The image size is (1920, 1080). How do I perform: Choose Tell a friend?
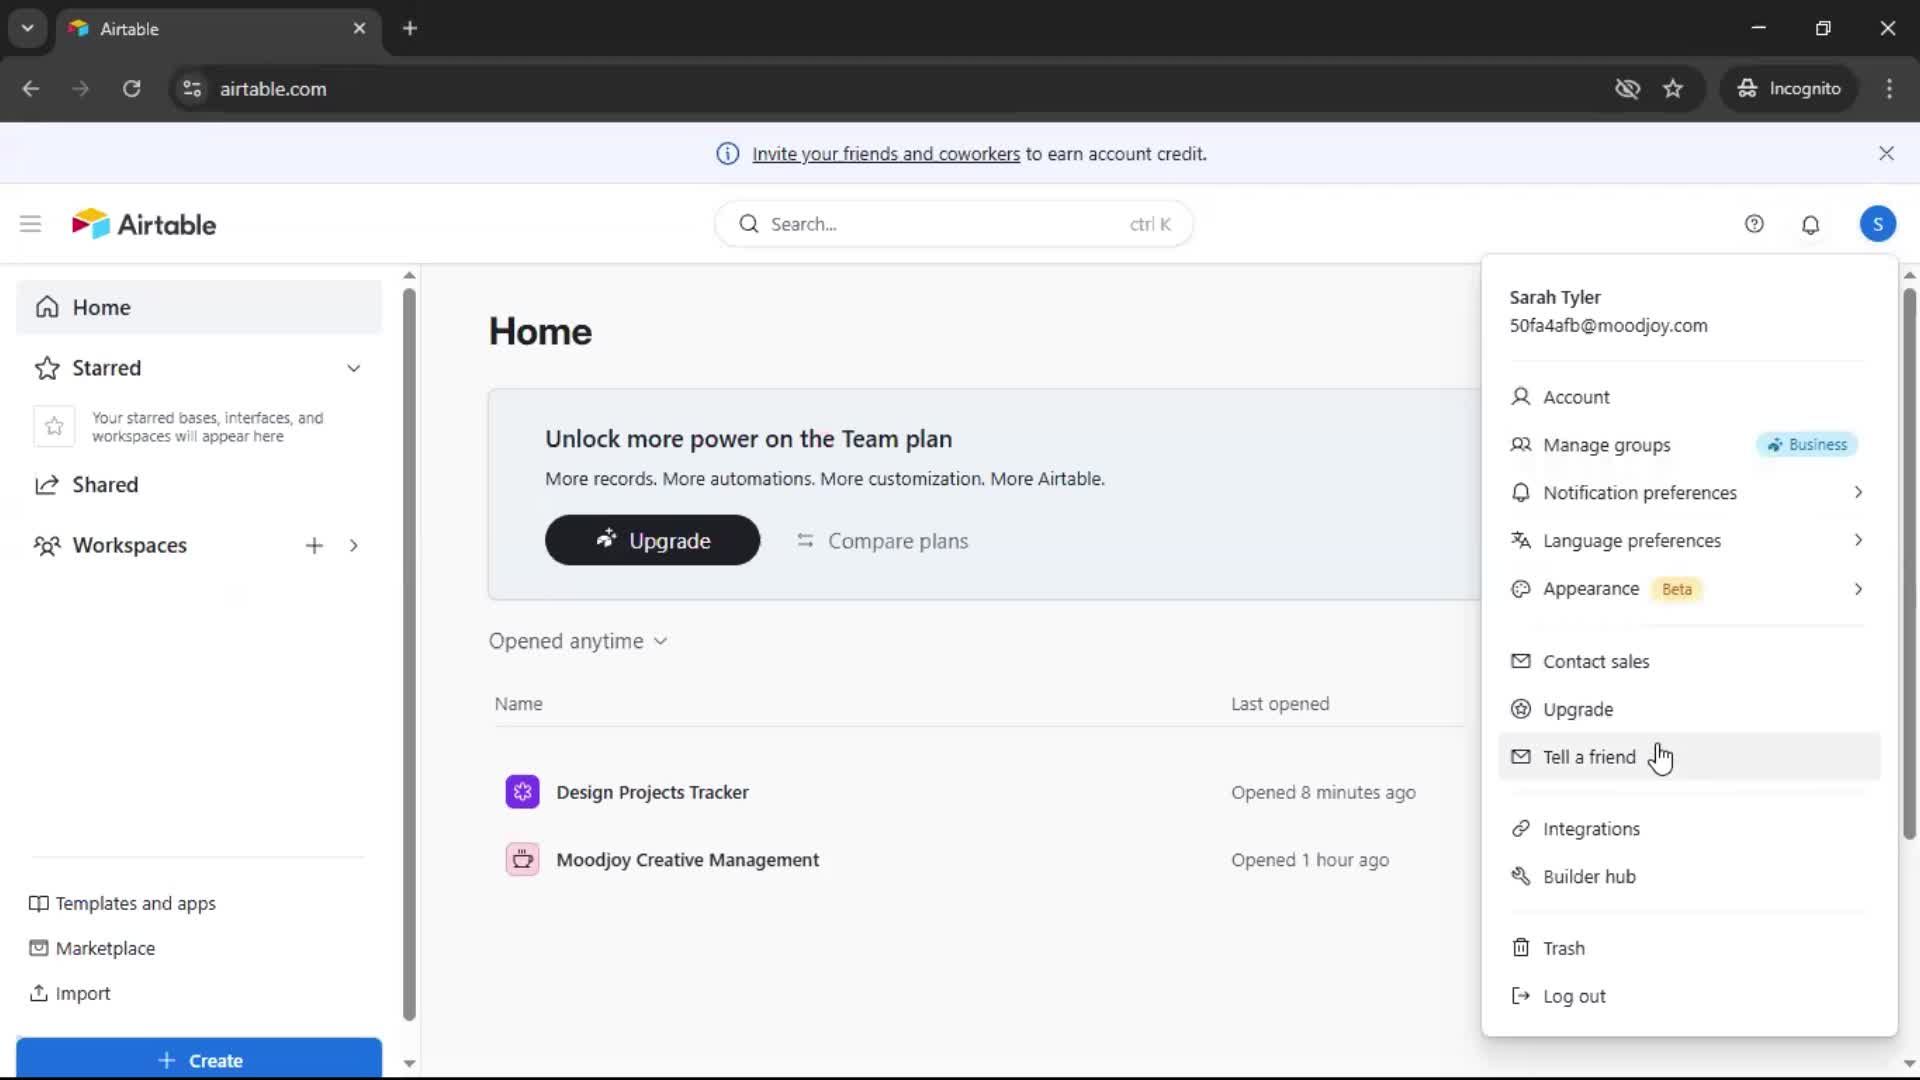[x=1688, y=757]
